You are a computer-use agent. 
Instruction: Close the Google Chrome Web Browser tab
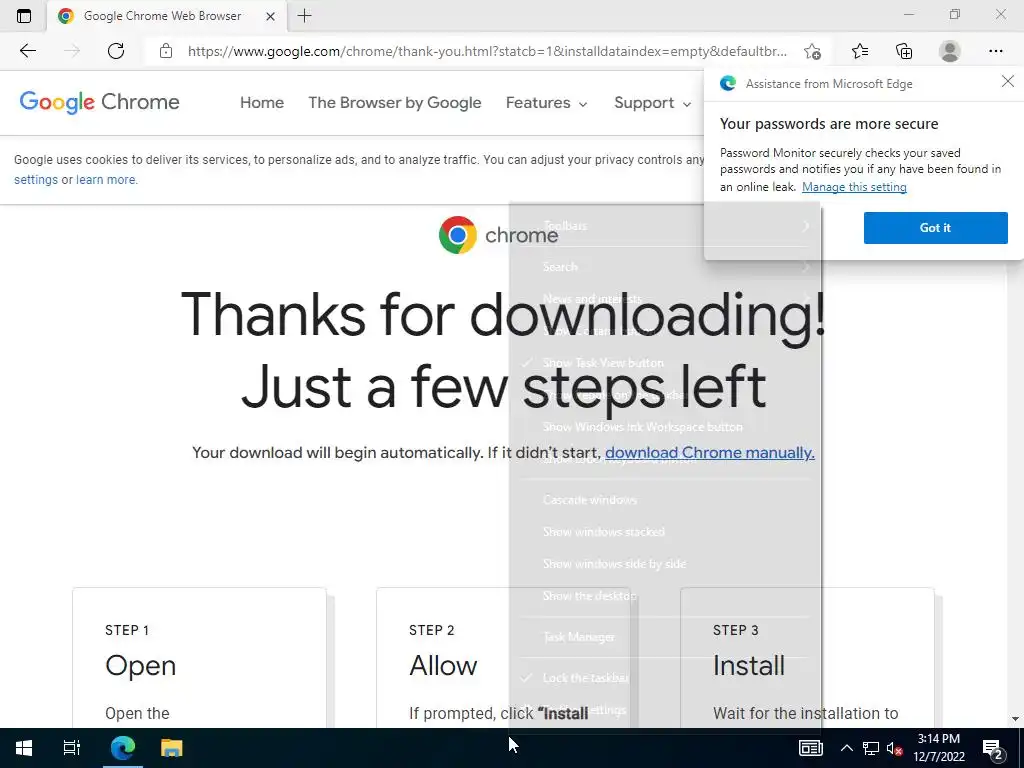click(x=270, y=16)
